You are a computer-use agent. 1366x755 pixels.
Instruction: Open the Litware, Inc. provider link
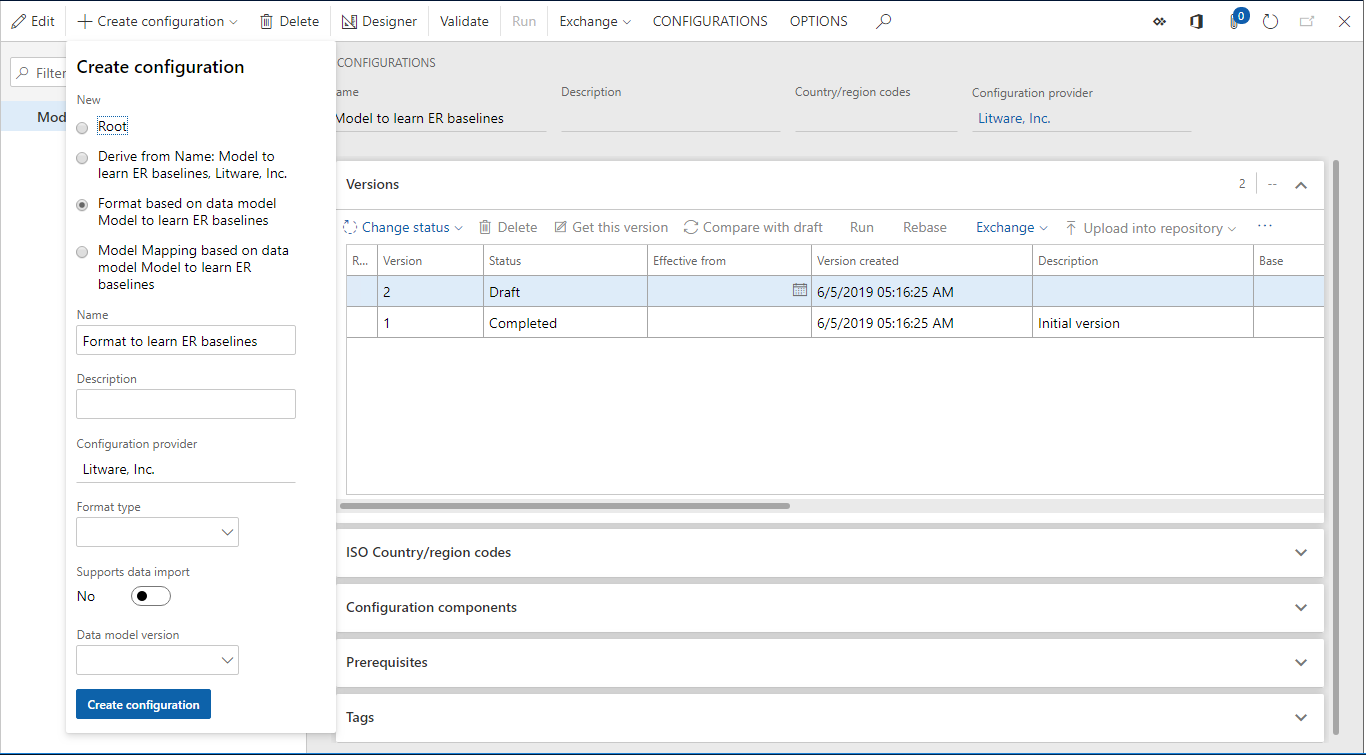[1013, 118]
